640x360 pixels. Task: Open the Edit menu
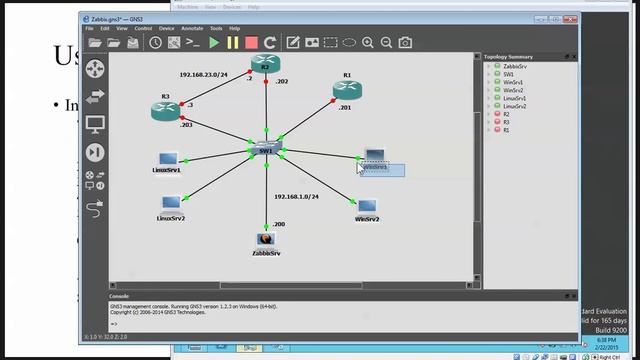click(x=105, y=29)
